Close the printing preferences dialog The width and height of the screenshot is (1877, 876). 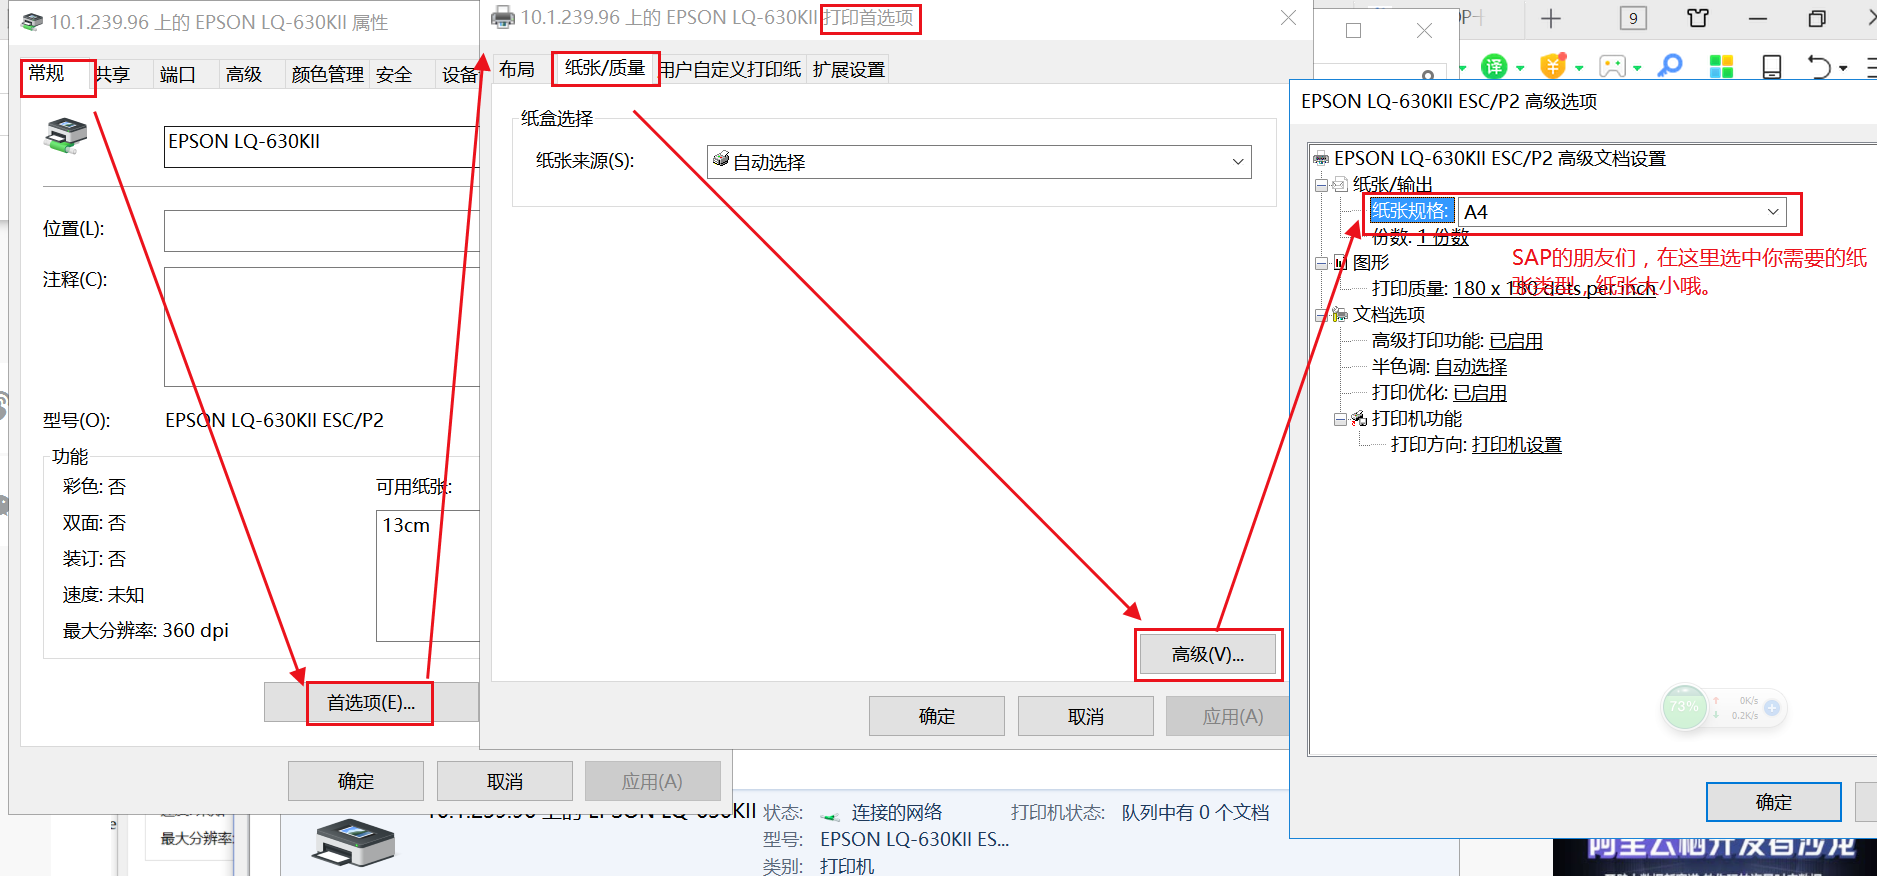coord(1289,18)
